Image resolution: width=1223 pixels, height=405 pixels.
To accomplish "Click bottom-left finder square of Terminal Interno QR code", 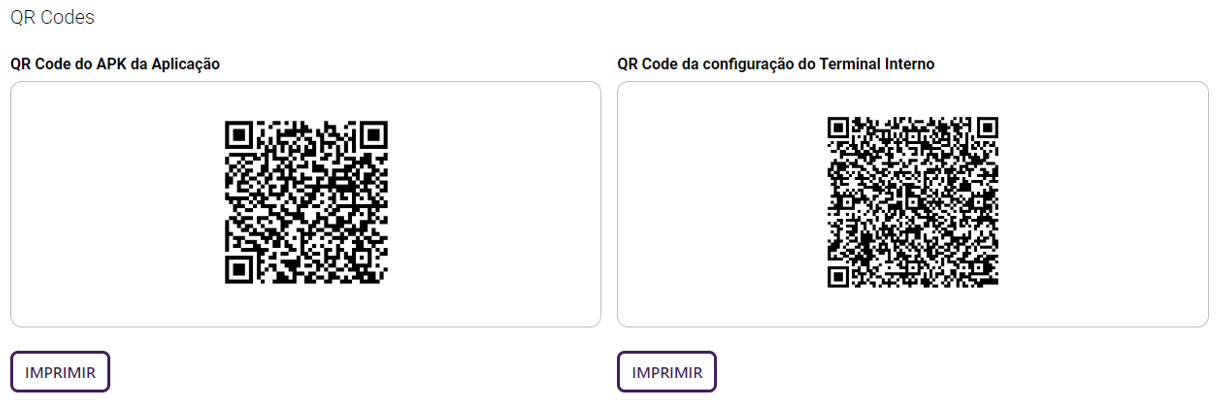I will 839,276.
